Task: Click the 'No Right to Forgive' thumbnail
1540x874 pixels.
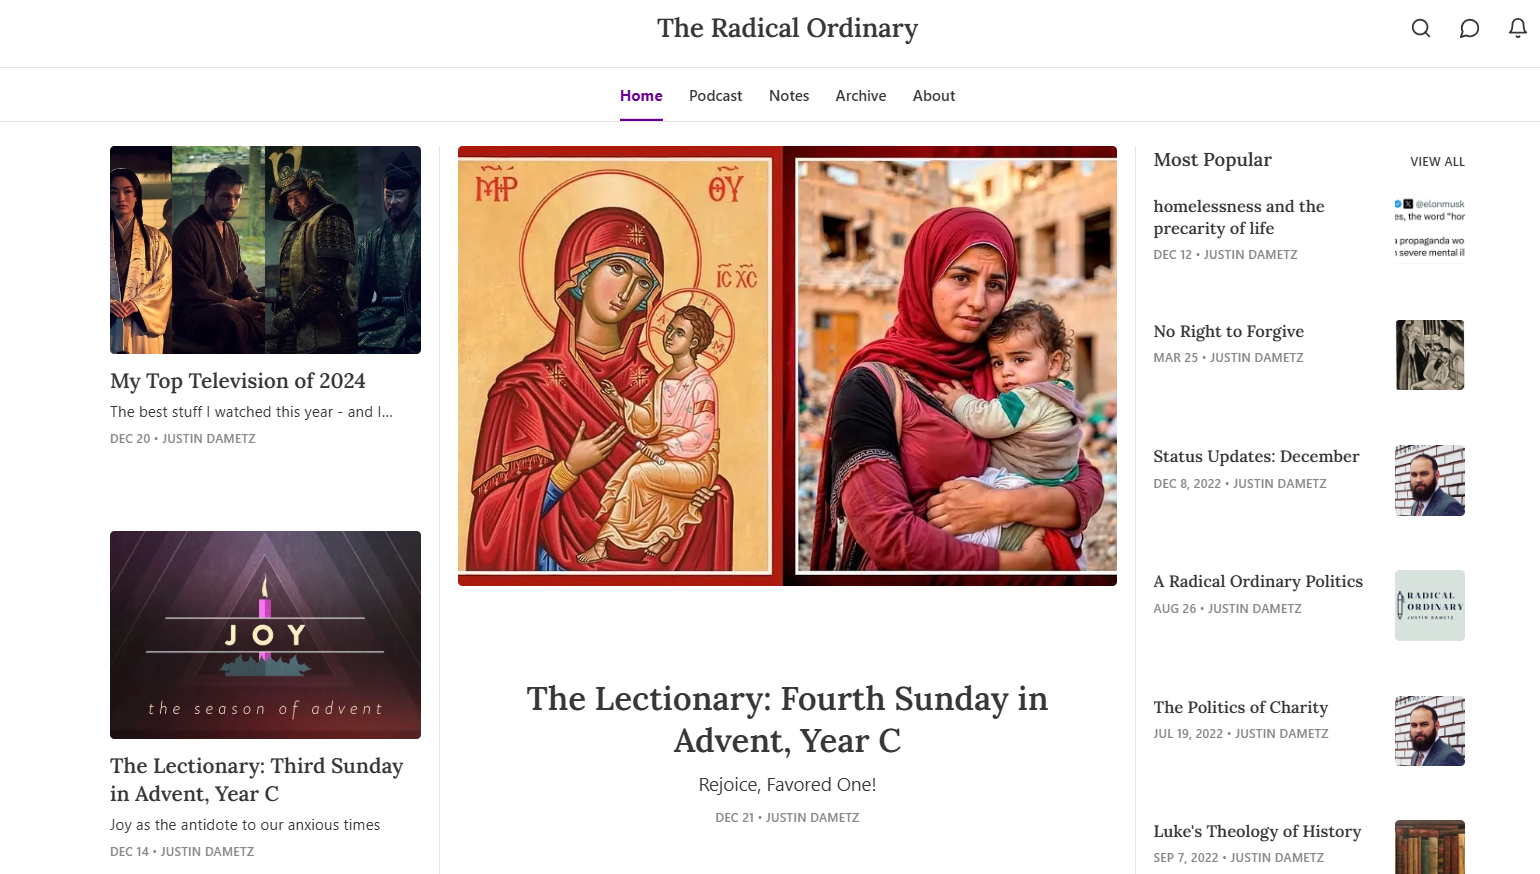Action: pyautogui.click(x=1429, y=355)
